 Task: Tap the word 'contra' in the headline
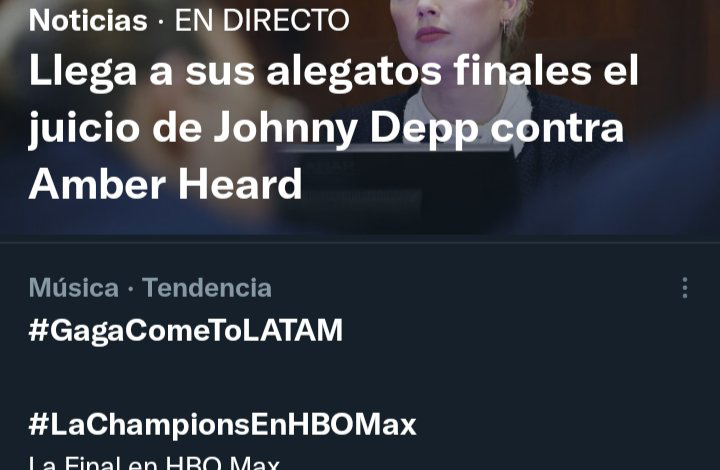557,128
